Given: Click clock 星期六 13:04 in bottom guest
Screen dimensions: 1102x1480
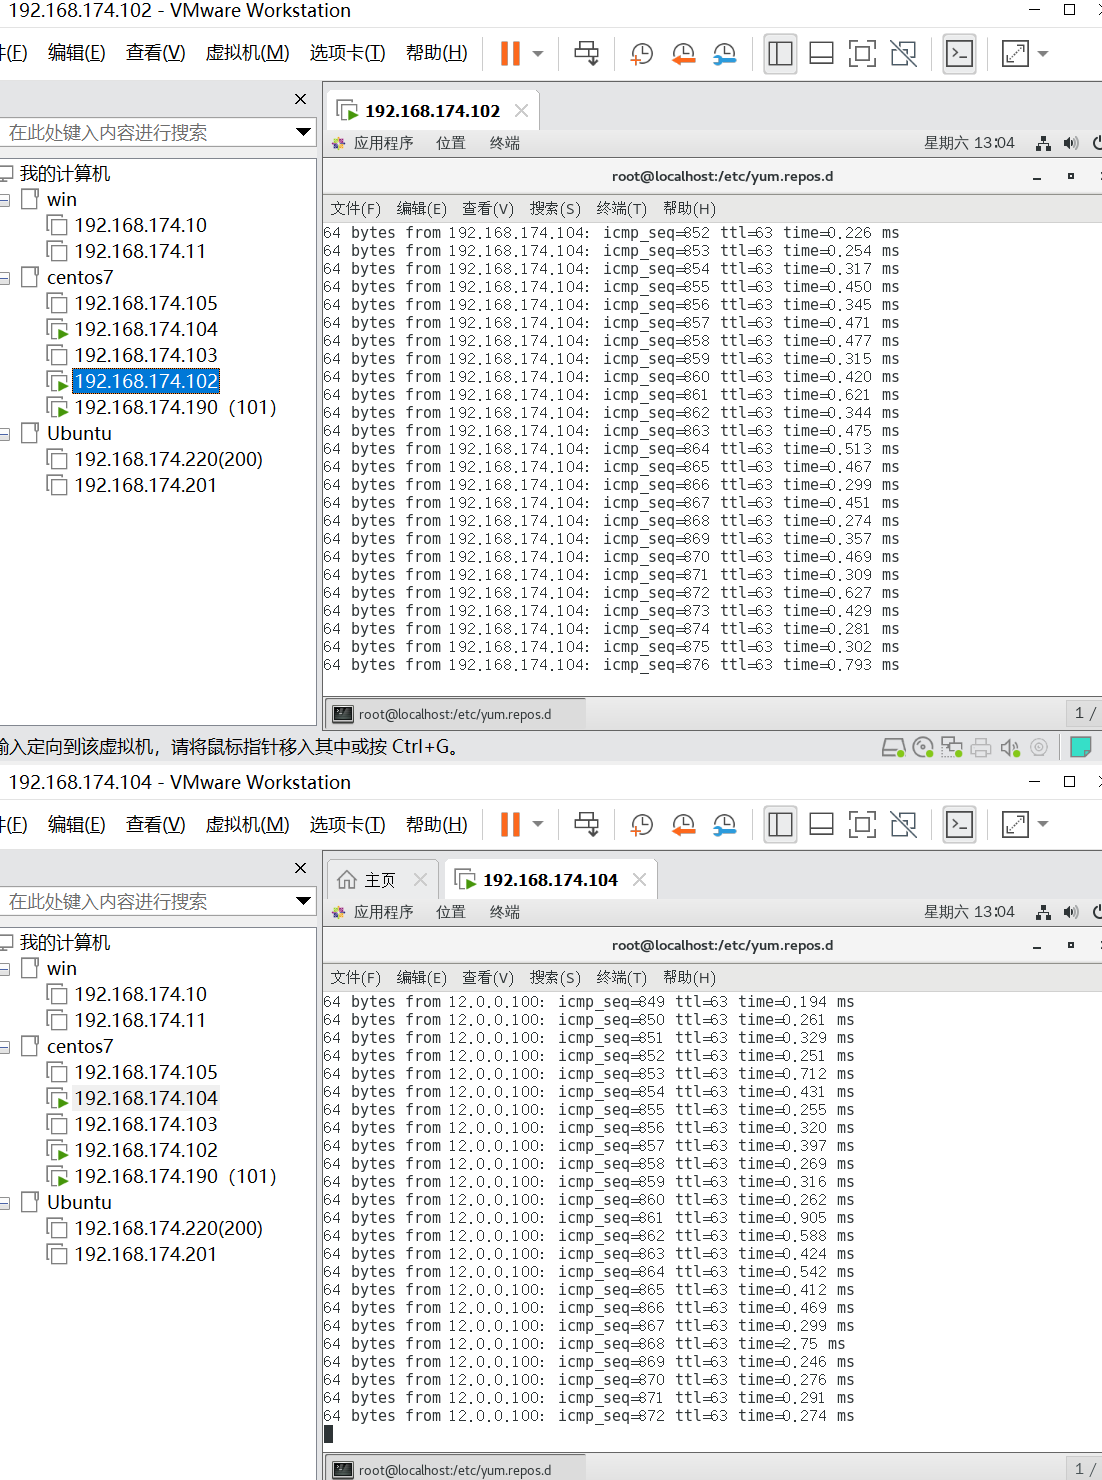Looking at the screenshot, I should (969, 912).
